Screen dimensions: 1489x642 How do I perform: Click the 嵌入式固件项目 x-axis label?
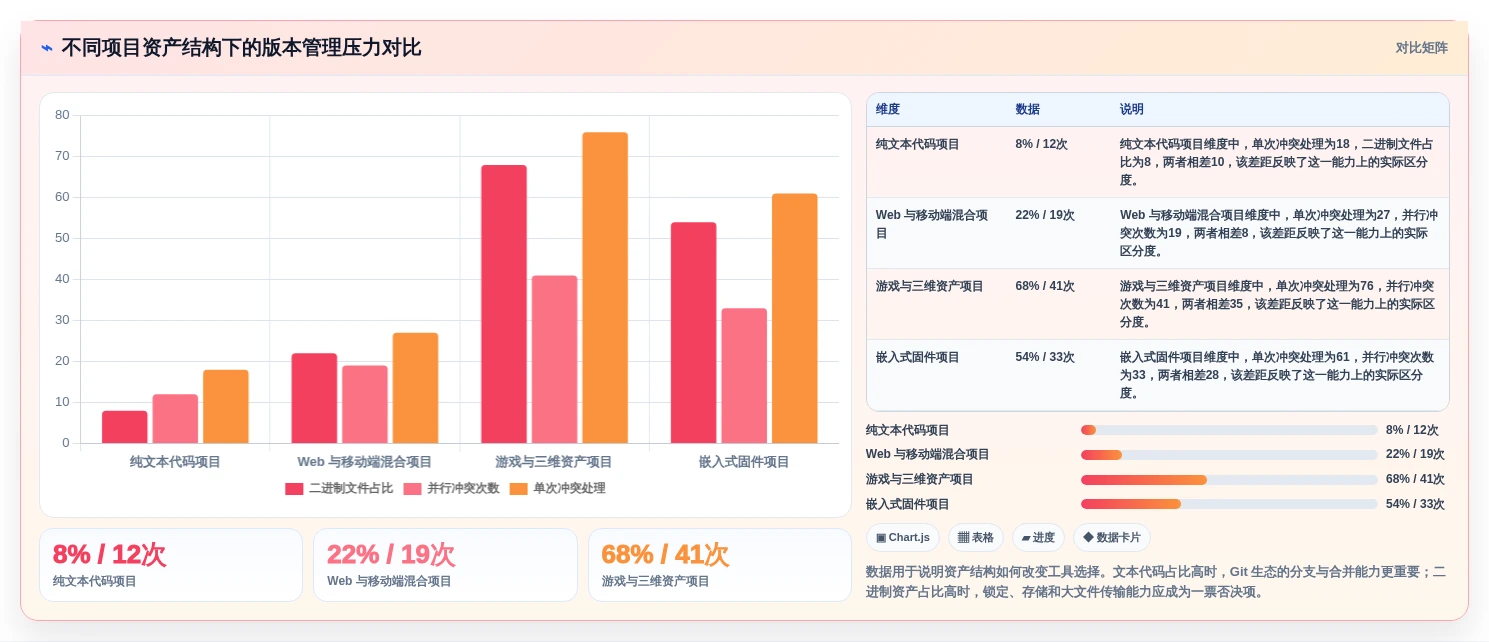(x=744, y=462)
